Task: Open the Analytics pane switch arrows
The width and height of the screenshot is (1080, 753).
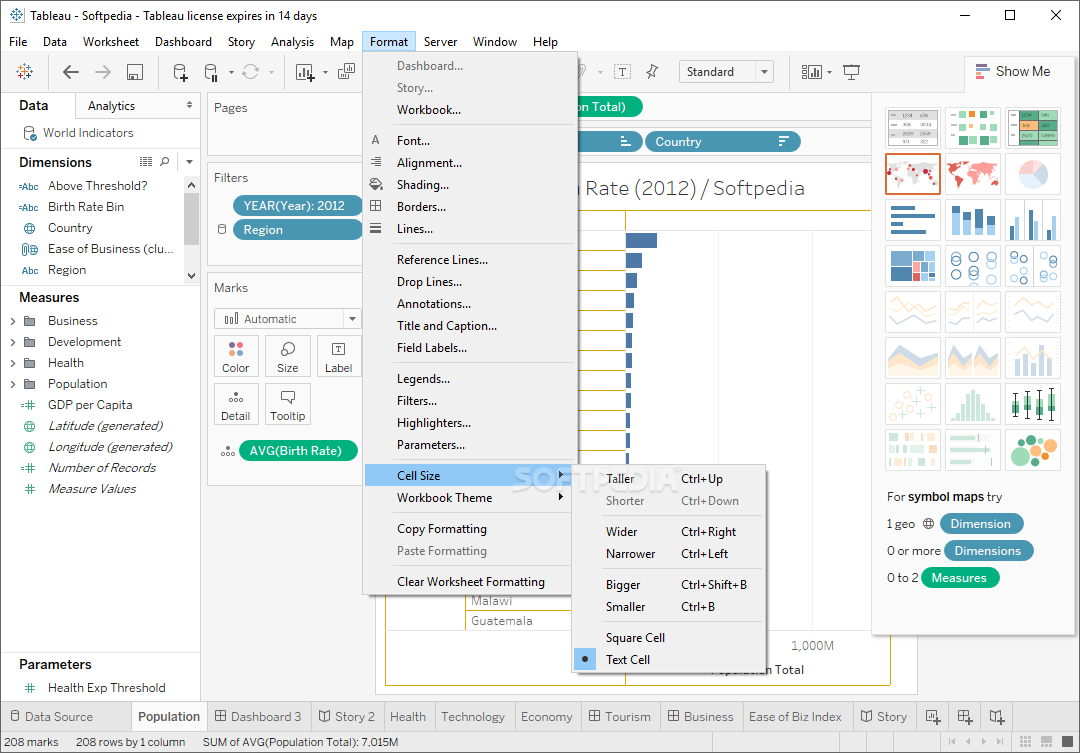Action: pyautogui.click(x=189, y=105)
